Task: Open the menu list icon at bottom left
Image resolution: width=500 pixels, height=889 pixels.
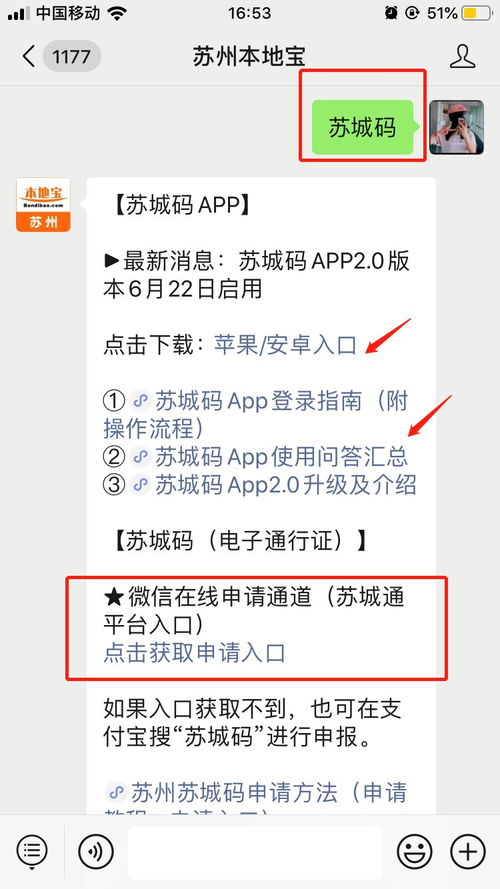Action: tap(32, 850)
